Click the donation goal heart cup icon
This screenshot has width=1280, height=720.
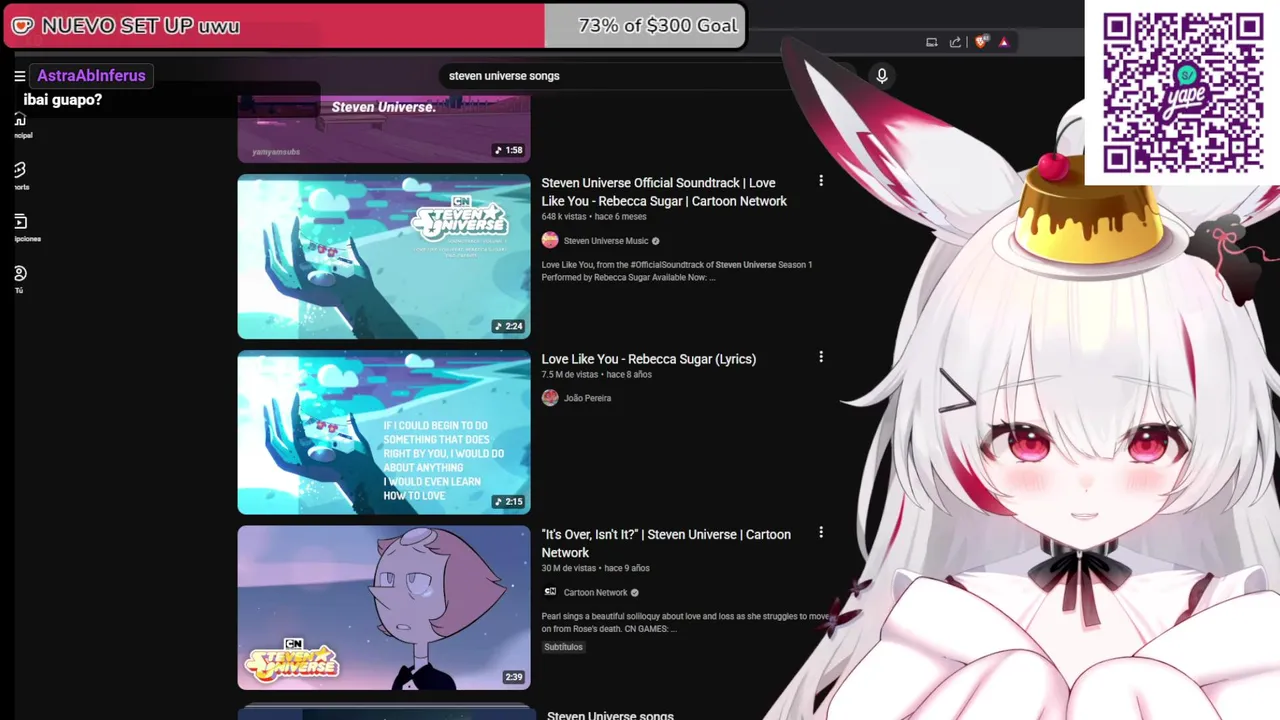(x=22, y=26)
